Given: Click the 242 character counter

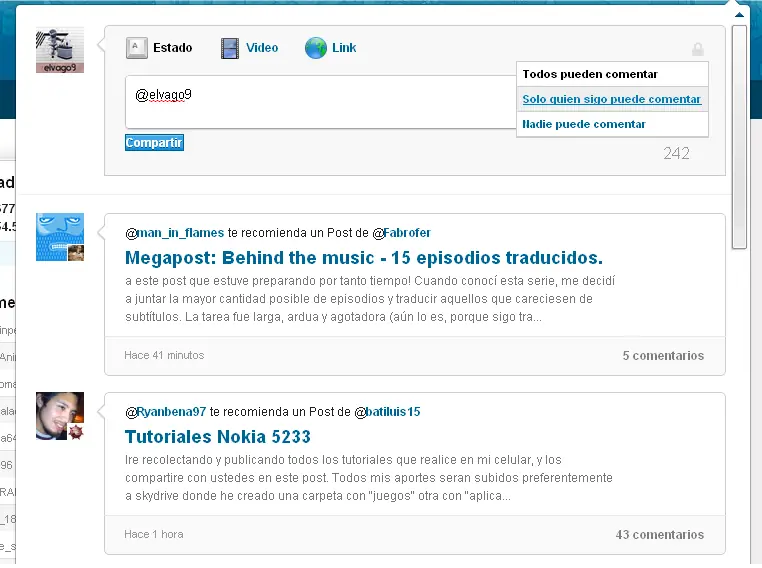Looking at the screenshot, I should tap(676, 154).
